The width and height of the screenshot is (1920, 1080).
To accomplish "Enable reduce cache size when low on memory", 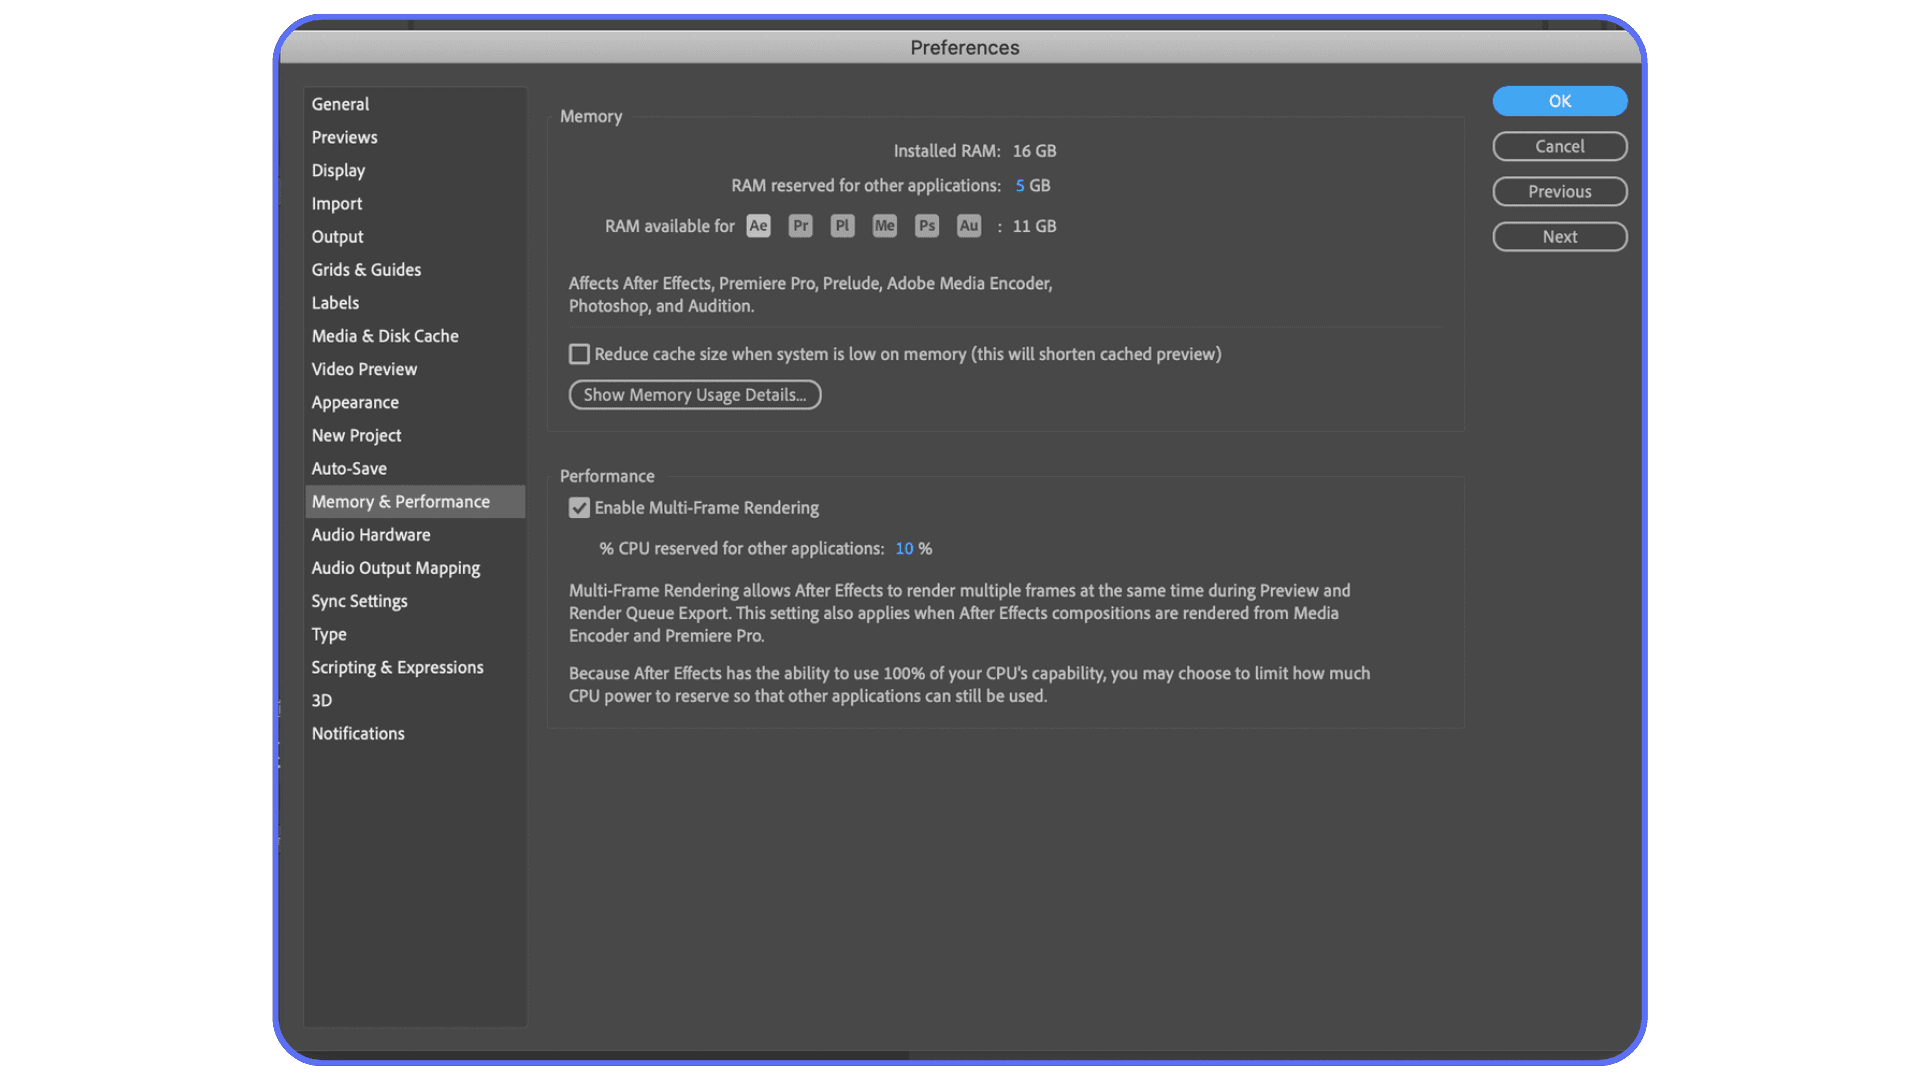I will pyautogui.click(x=579, y=354).
